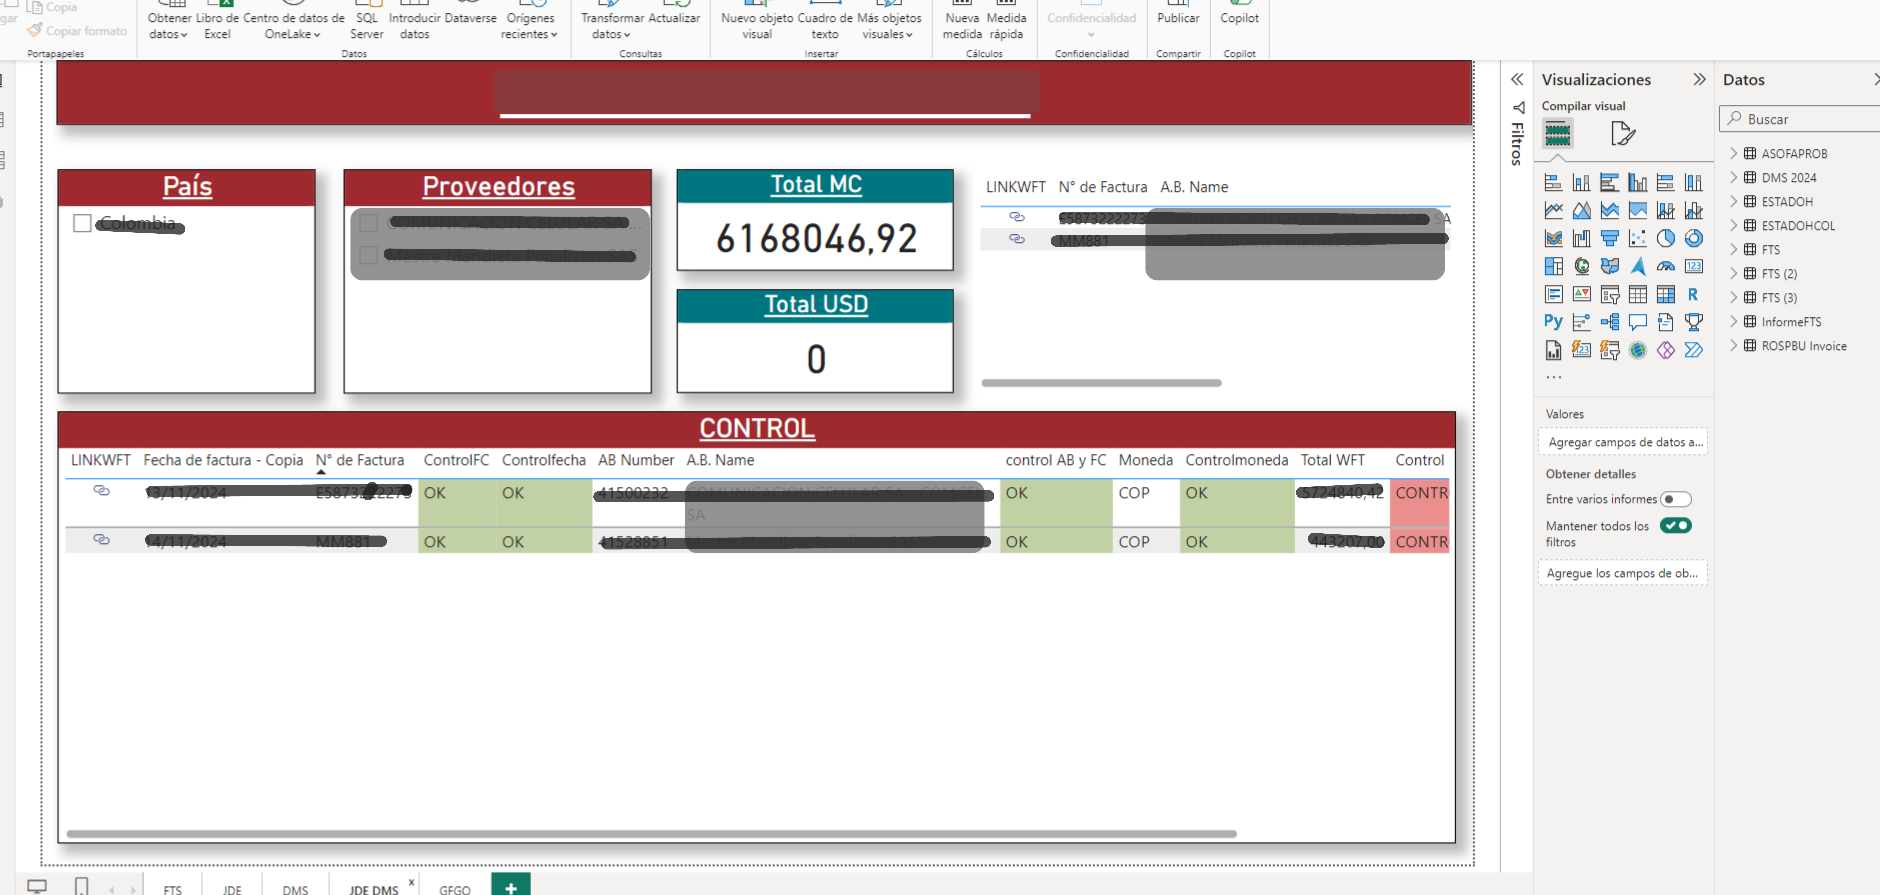Select the matrix visual
The width and height of the screenshot is (1881, 895).
1665,295
